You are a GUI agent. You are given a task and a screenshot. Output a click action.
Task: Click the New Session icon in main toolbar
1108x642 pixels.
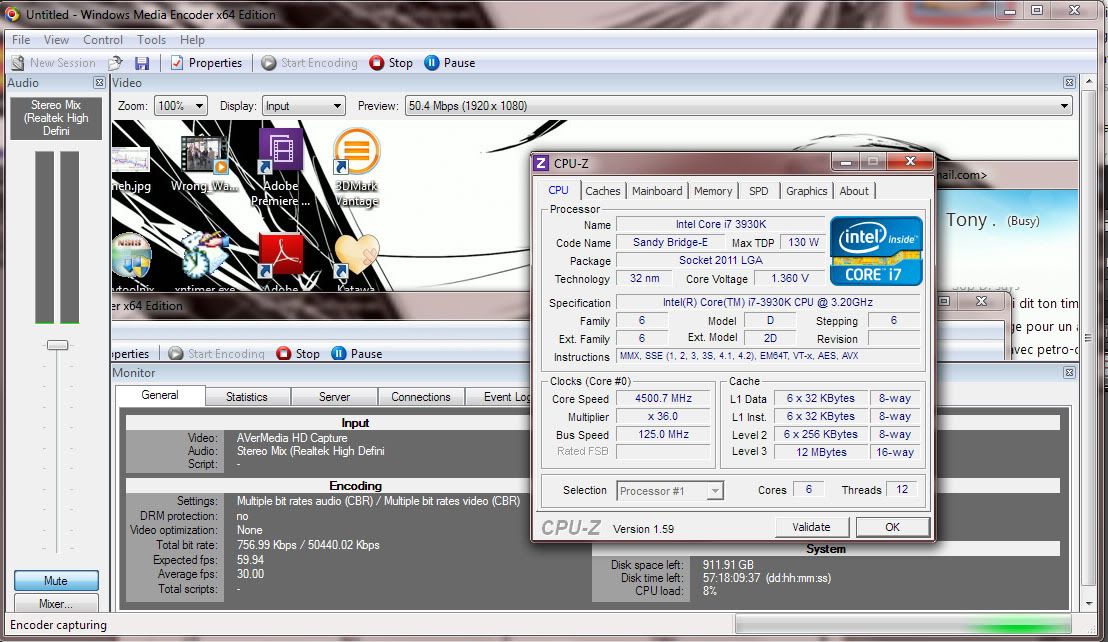pyautogui.click(x=18, y=63)
